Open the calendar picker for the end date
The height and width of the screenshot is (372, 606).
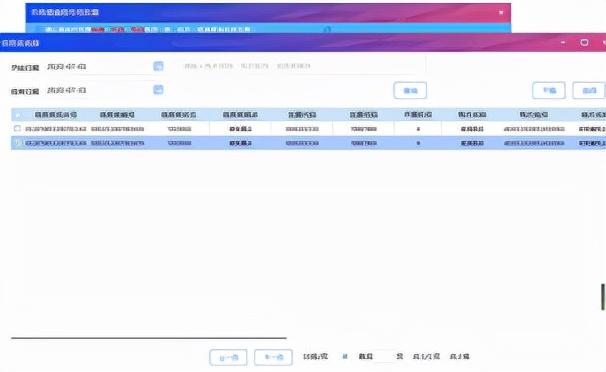[x=158, y=90]
